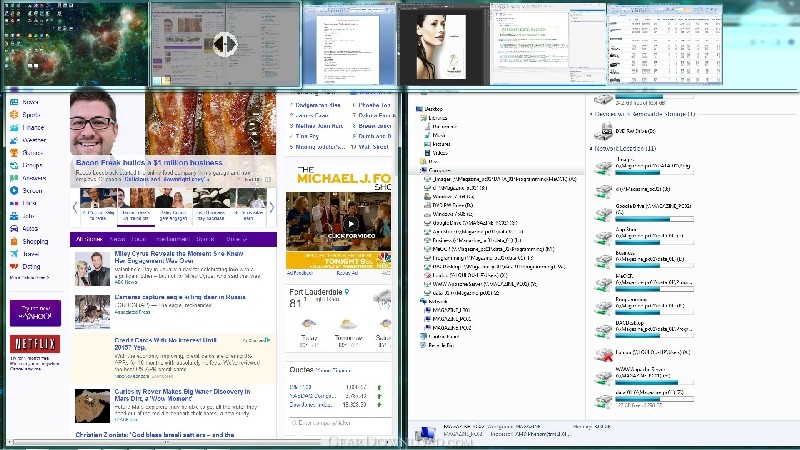Switch to the Photoshop portrait window thumbnail

pyautogui.click(x=443, y=44)
